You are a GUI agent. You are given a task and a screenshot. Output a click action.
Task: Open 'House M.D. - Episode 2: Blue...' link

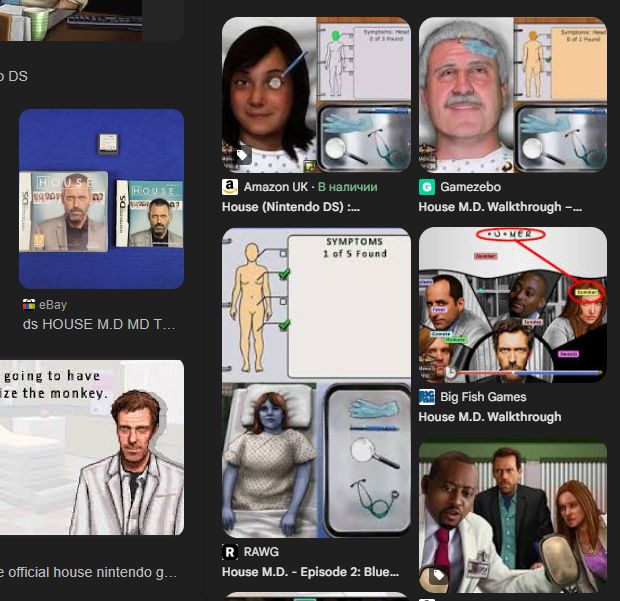click(310, 572)
